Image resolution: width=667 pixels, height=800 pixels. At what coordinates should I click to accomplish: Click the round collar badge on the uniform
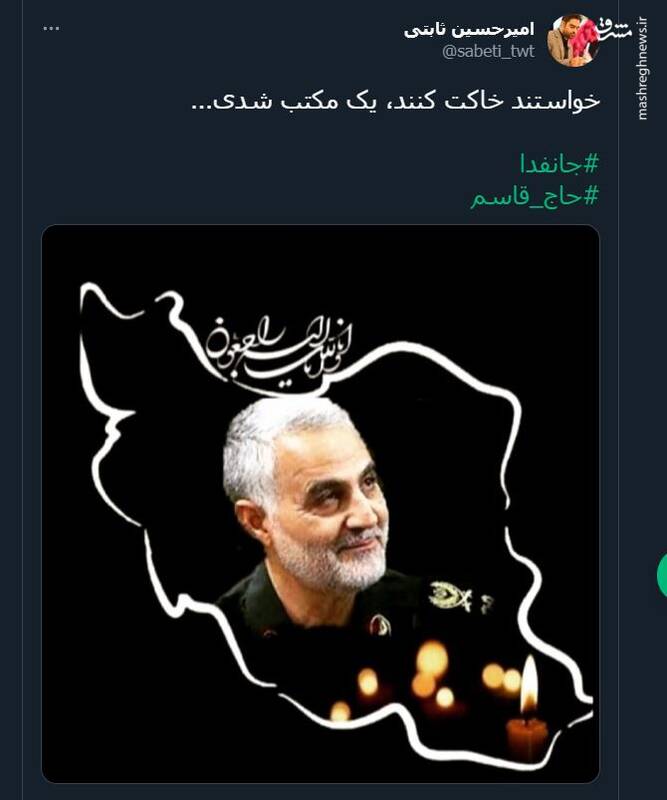380,625
